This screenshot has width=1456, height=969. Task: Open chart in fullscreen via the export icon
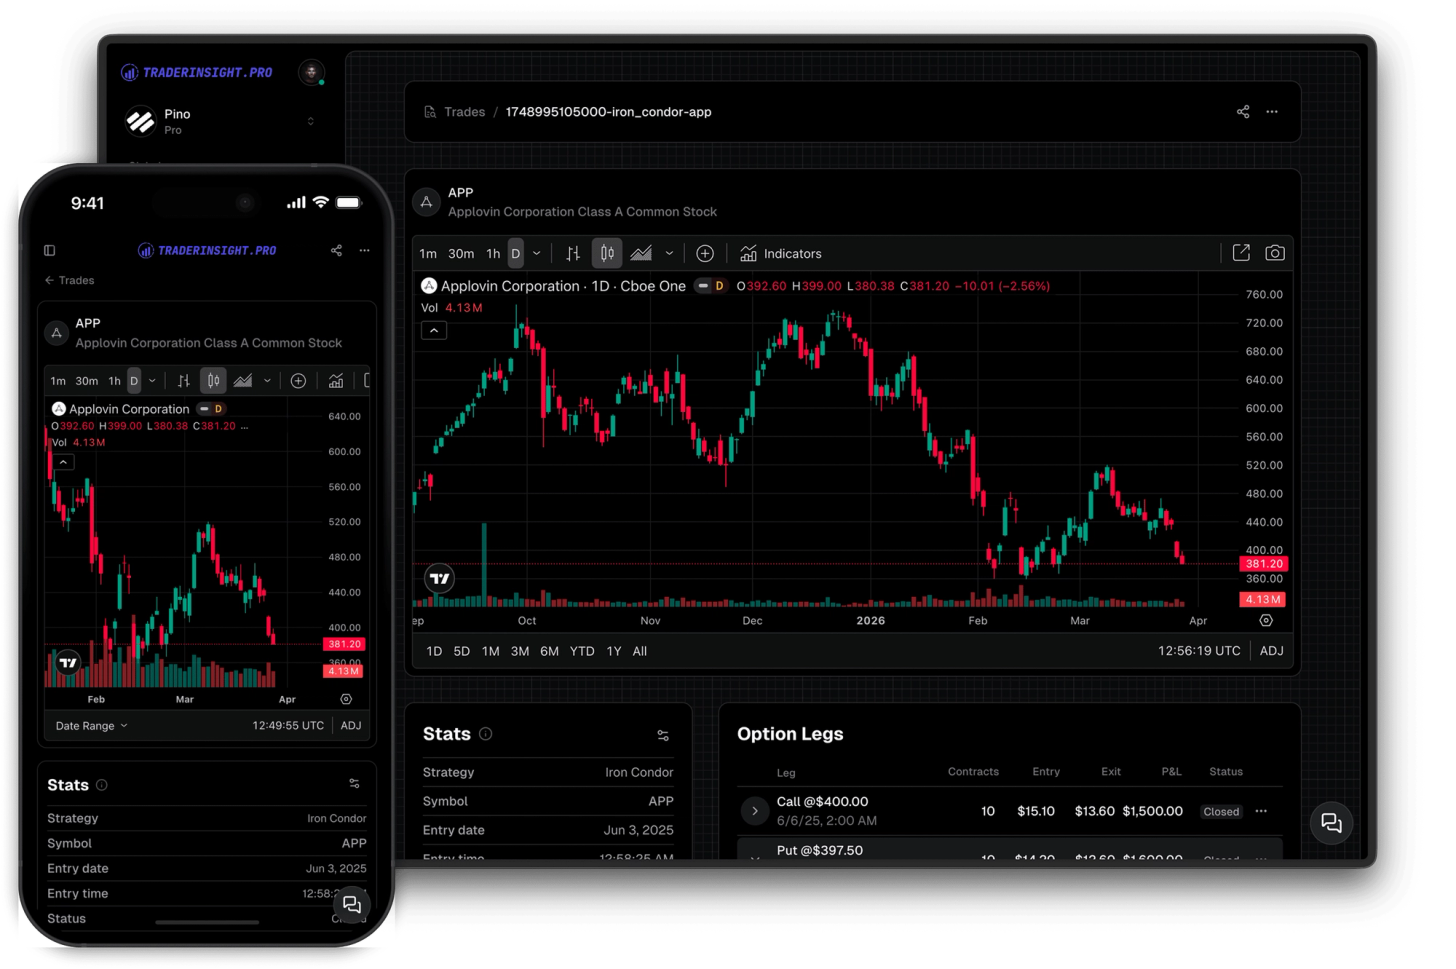[1241, 253]
